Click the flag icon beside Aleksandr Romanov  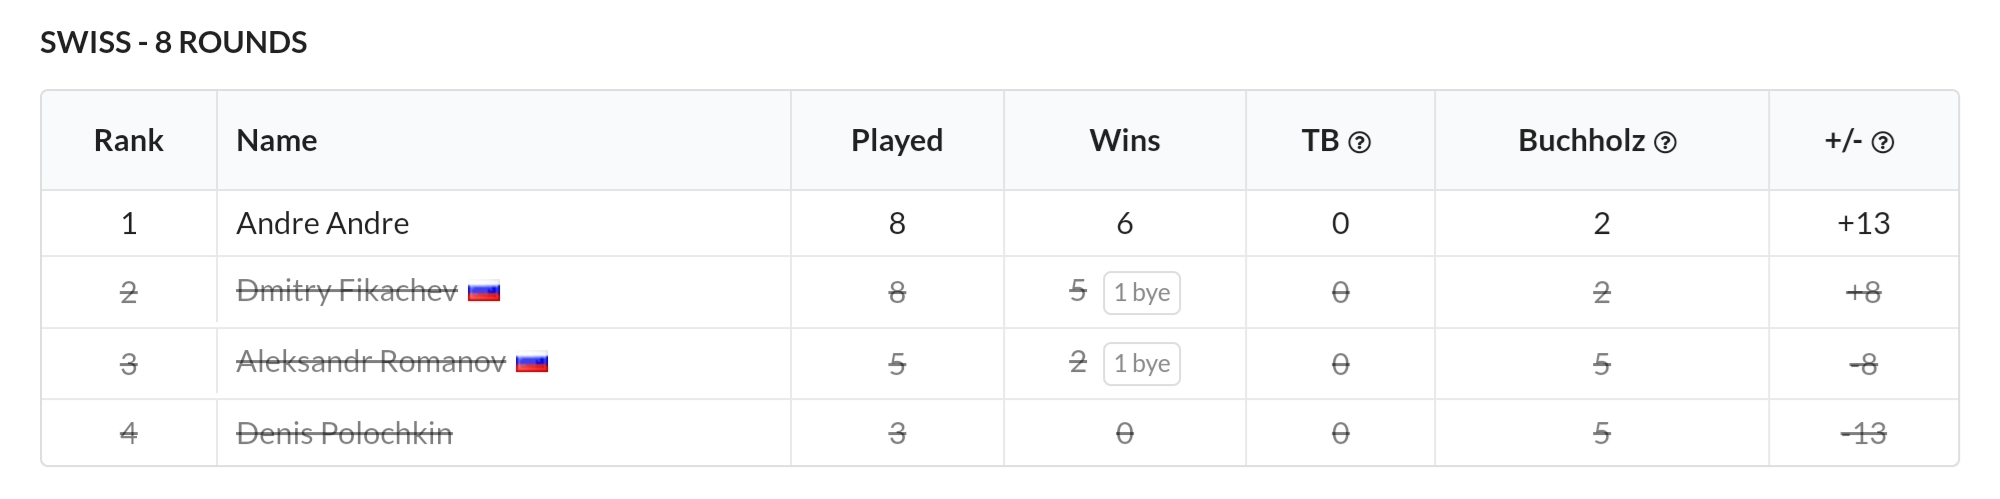(x=532, y=363)
